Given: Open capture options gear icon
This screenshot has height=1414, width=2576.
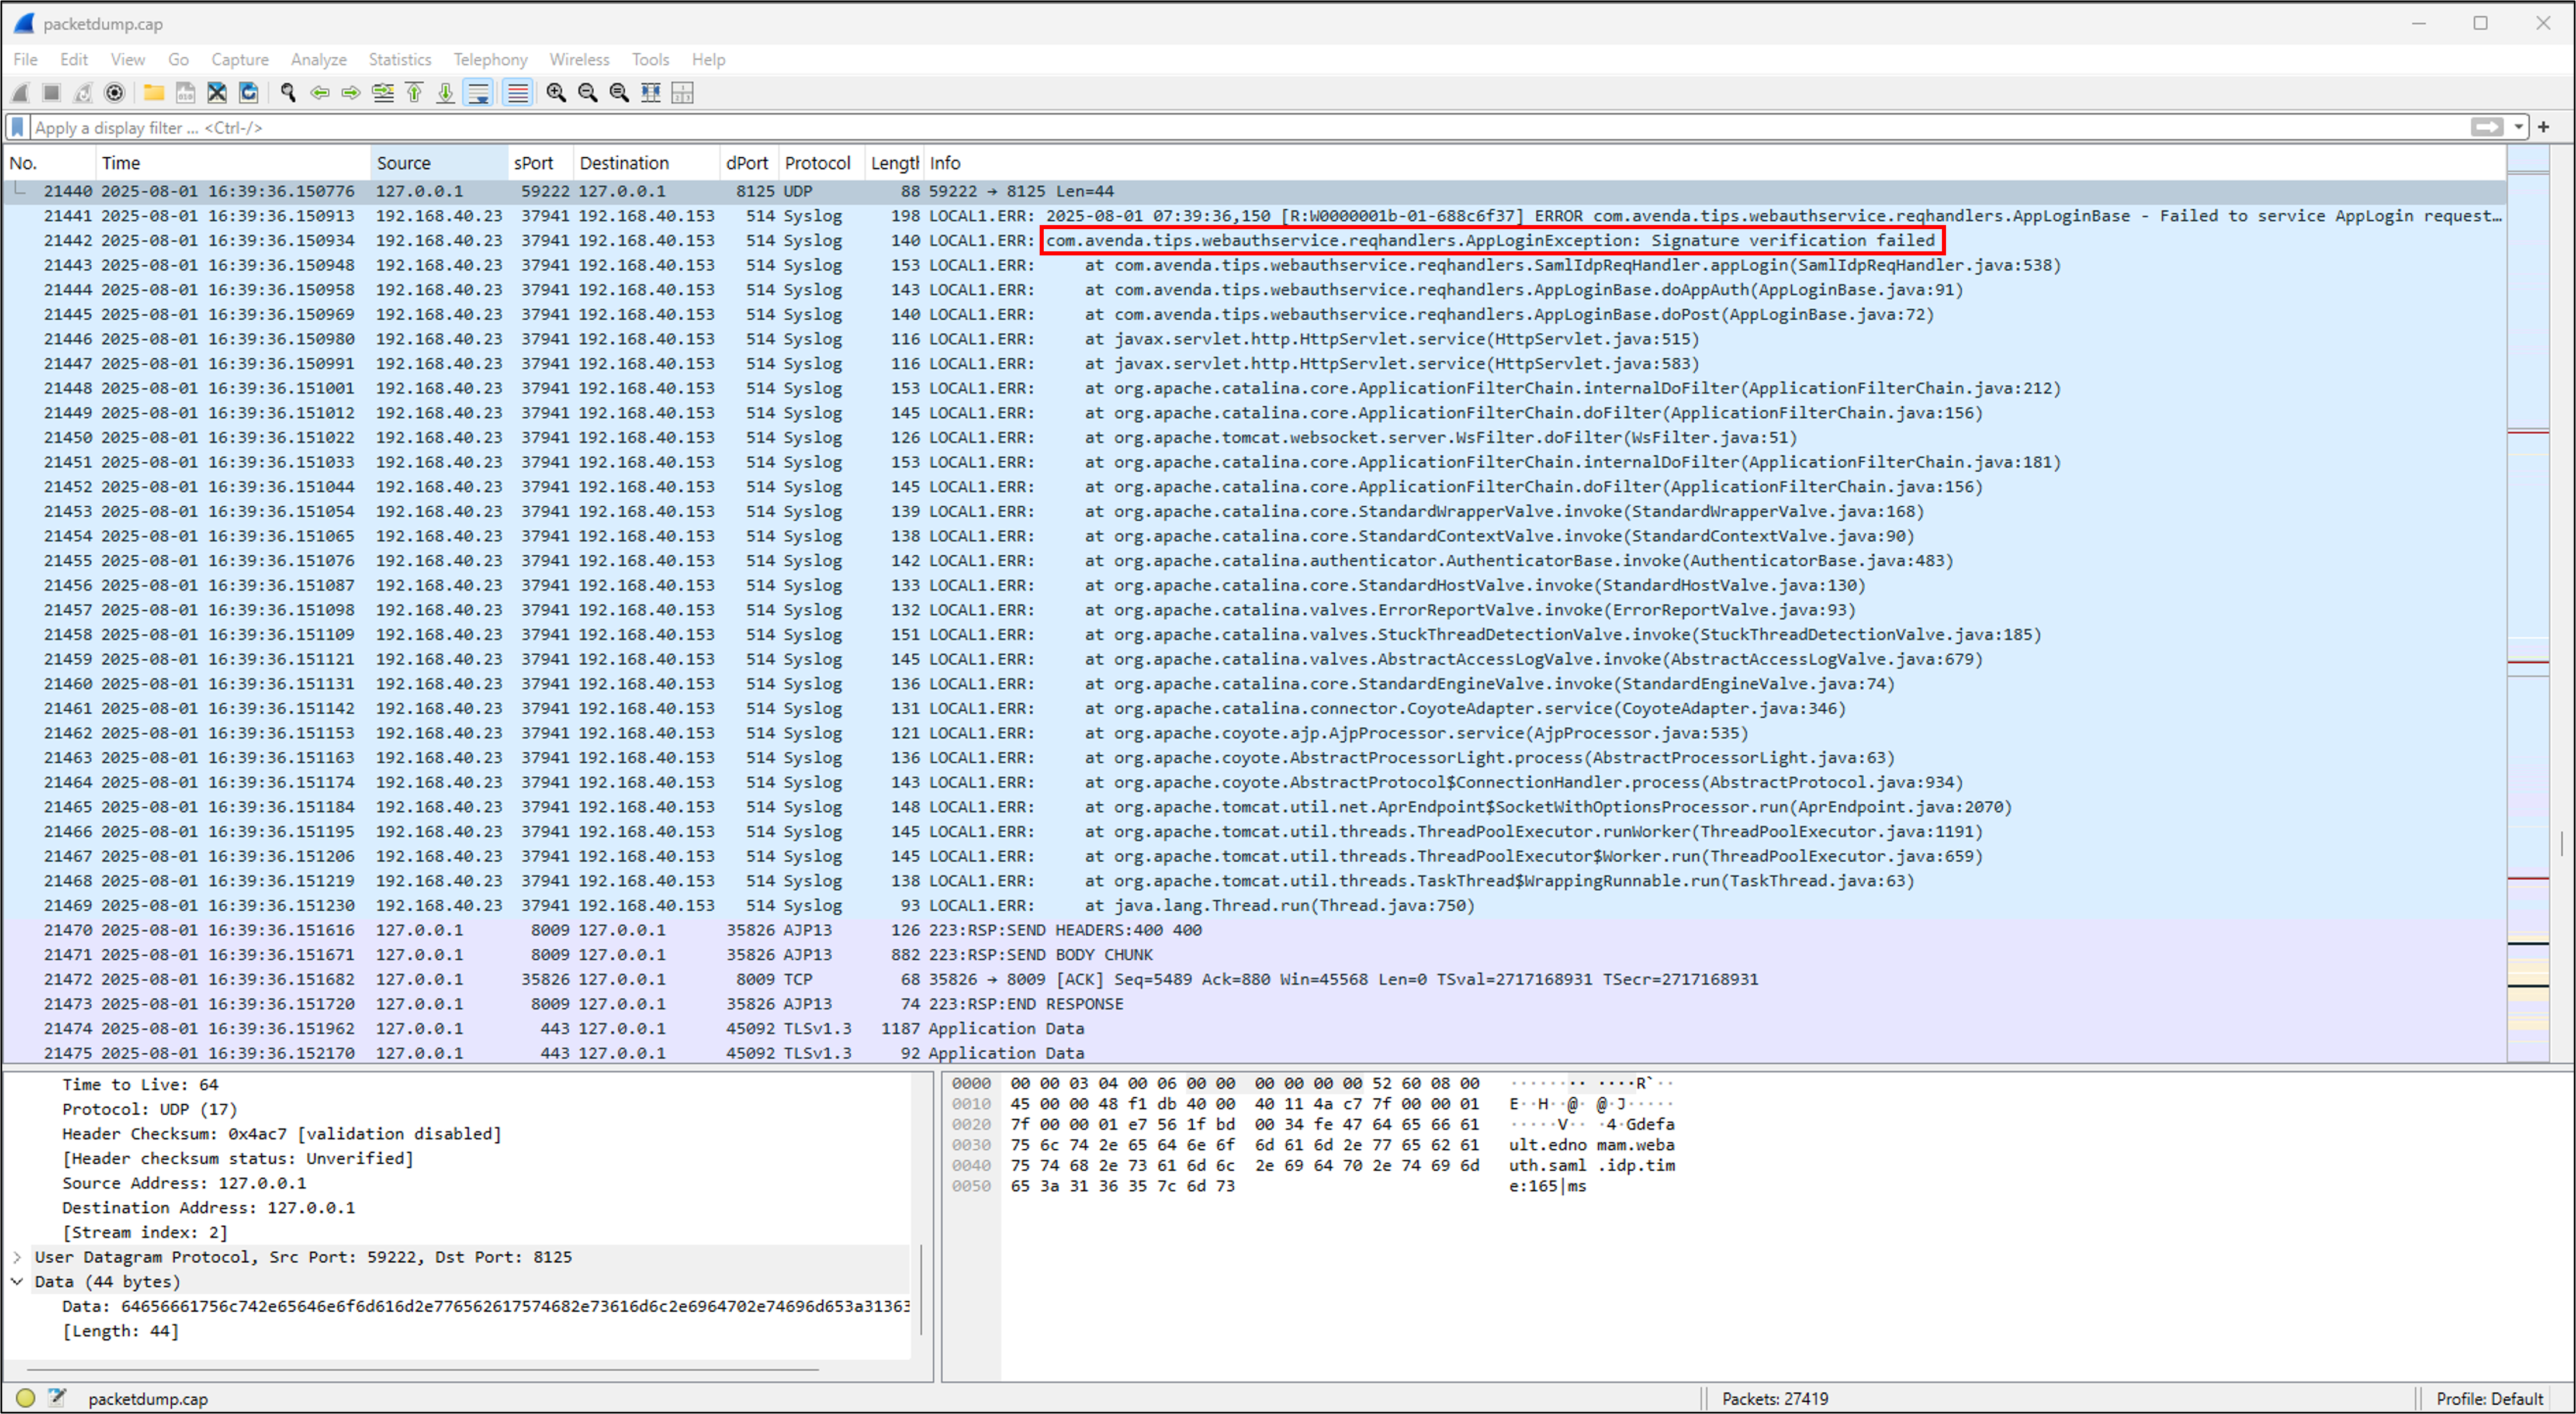Looking at the screenshot, I should (115, 93).
